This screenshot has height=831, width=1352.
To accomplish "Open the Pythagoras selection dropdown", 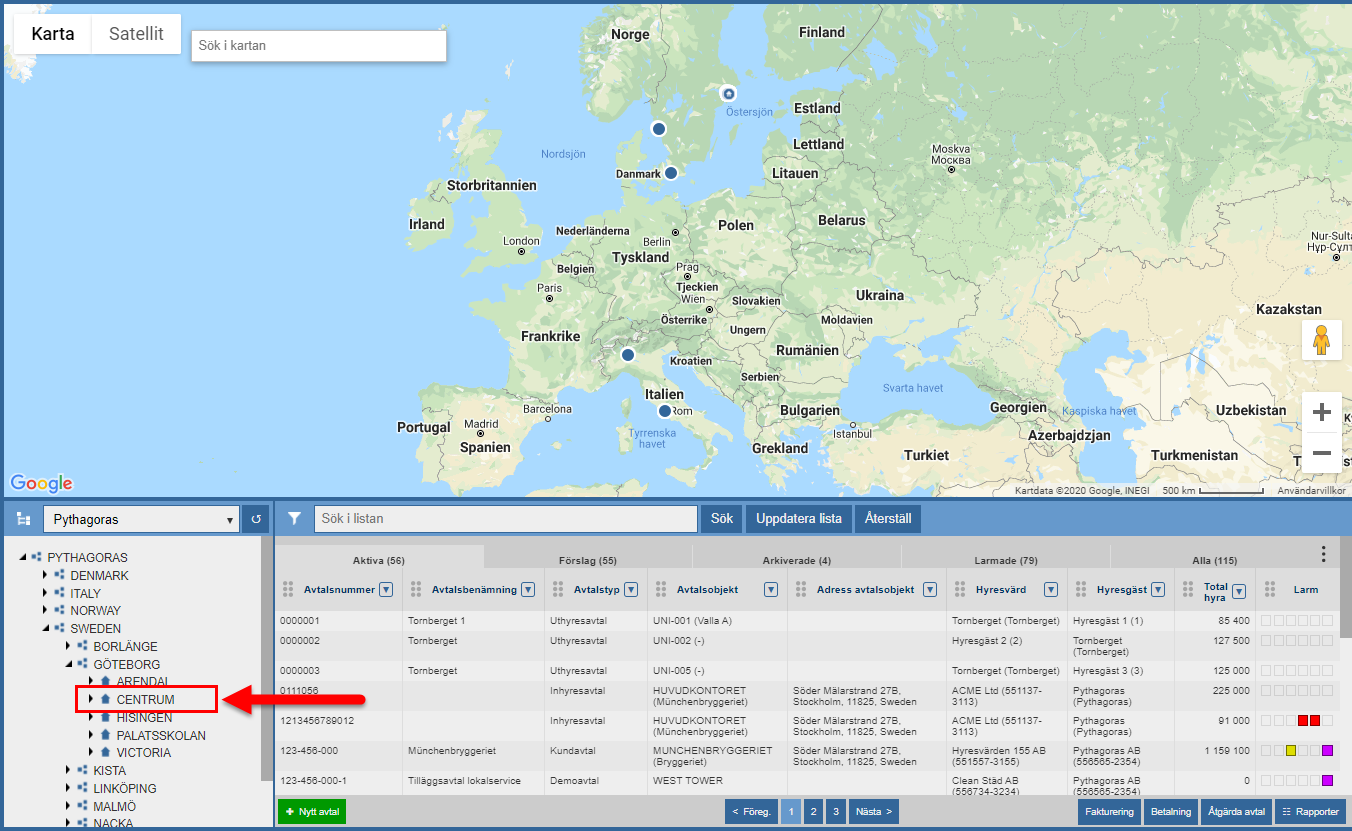I will click(141, 519).
